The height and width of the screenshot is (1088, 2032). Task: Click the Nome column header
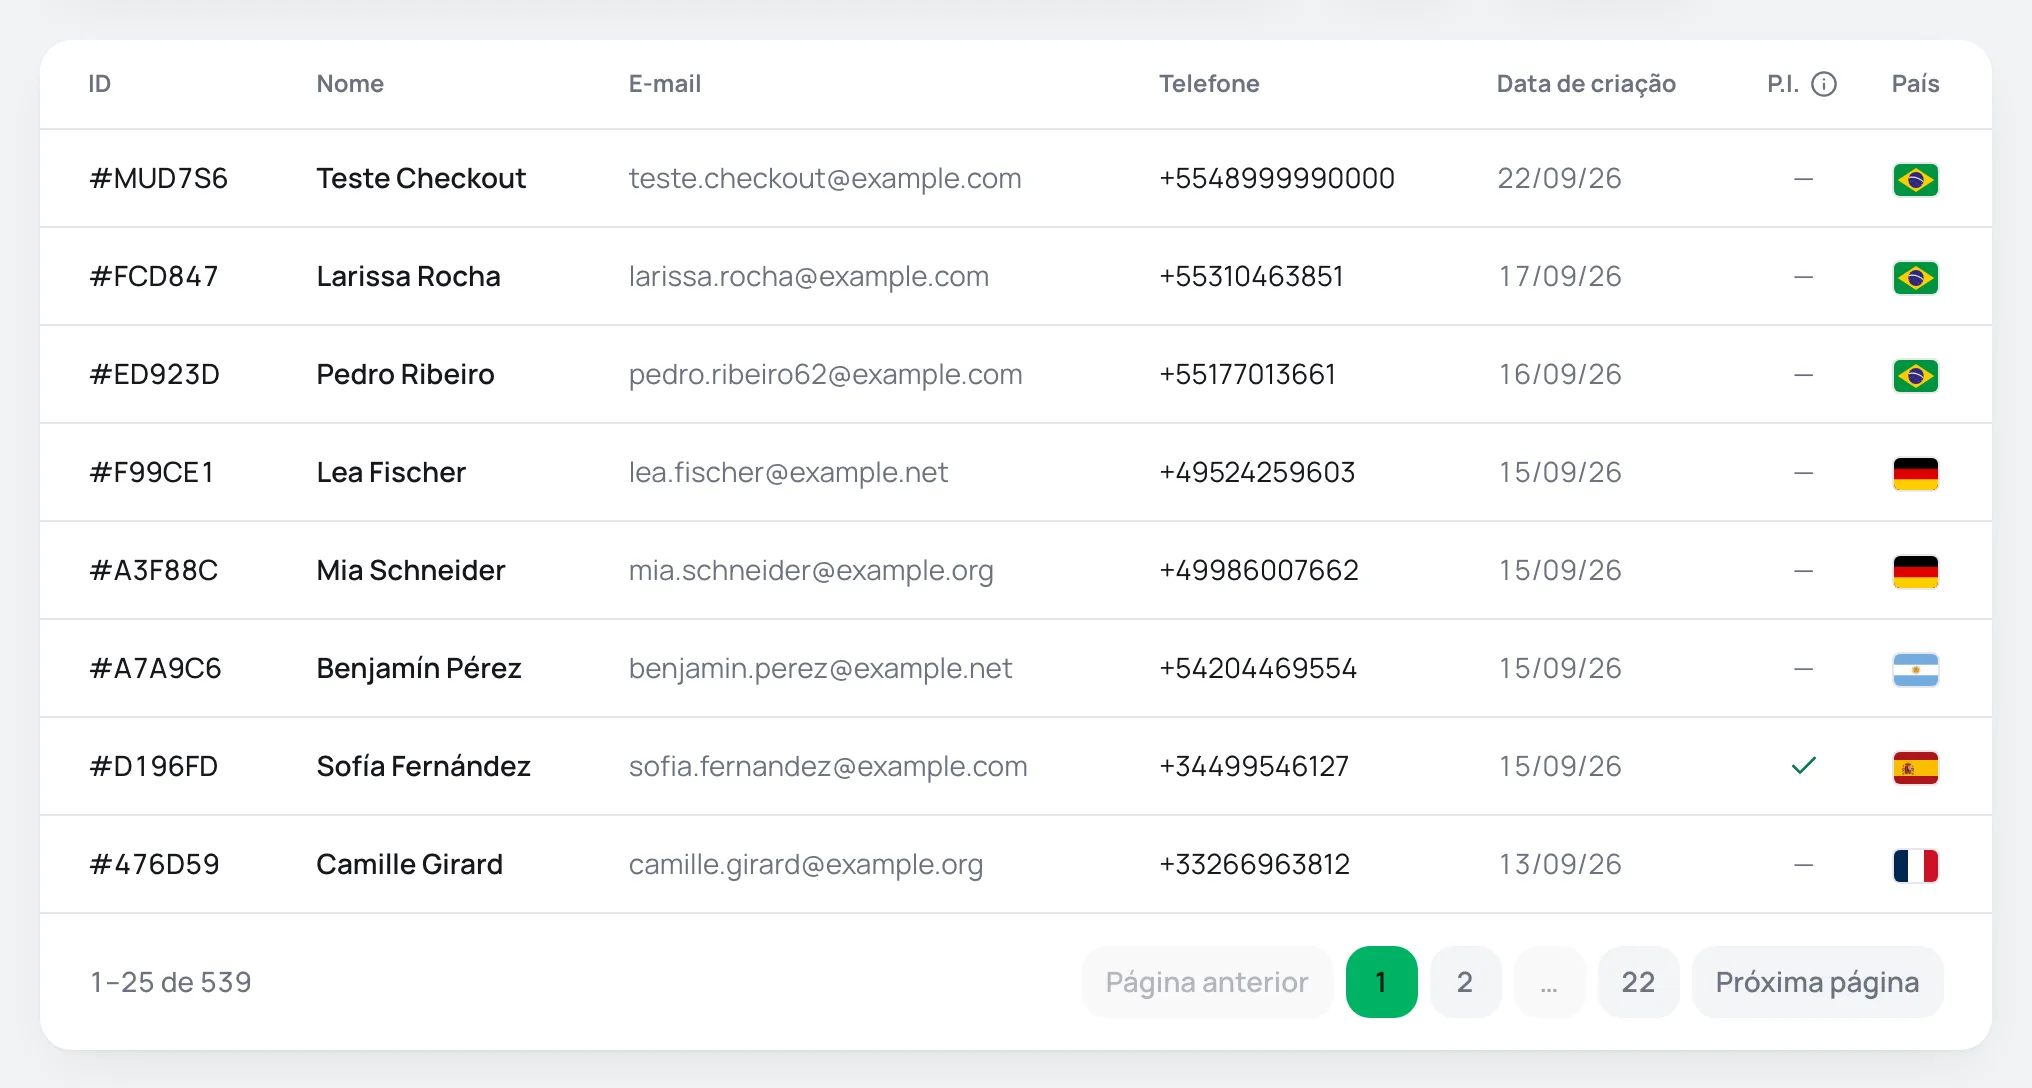350,84
